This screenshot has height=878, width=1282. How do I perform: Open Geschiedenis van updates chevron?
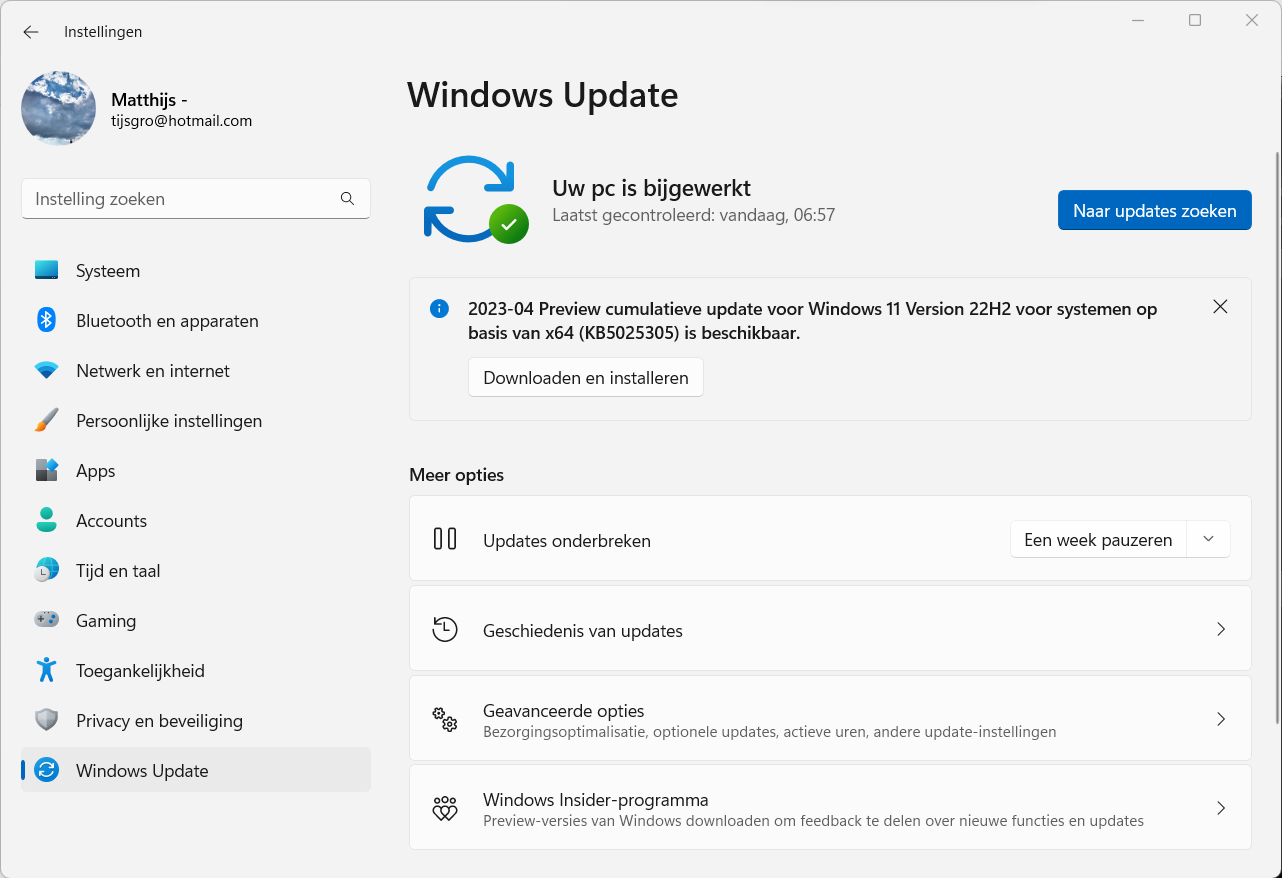tap(1220, 629)
